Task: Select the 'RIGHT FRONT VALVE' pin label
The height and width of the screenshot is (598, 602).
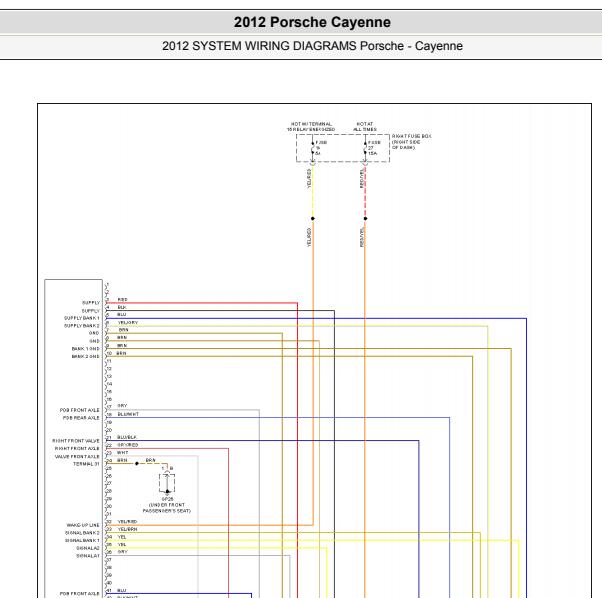Action: pyautogui.click(x=76, y=441)
